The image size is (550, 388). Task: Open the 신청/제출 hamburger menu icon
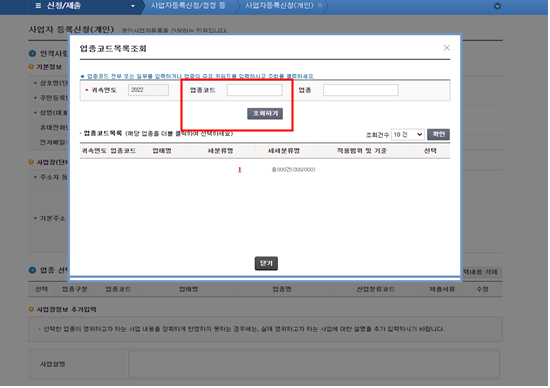tap(38, 6)
